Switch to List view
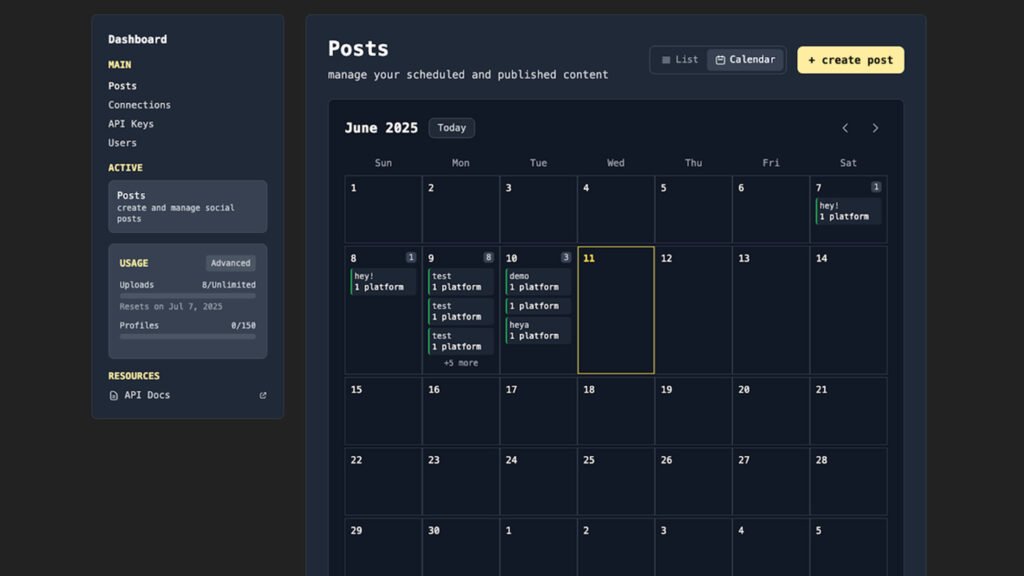The width and height of the screenshot is (1024, 576). tap(680, 60)
